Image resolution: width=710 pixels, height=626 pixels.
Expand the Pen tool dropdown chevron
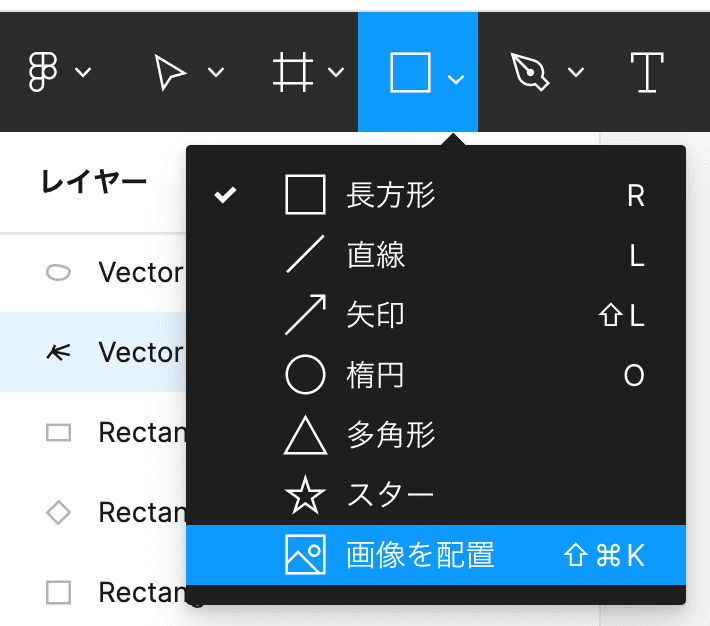[575, 73]
